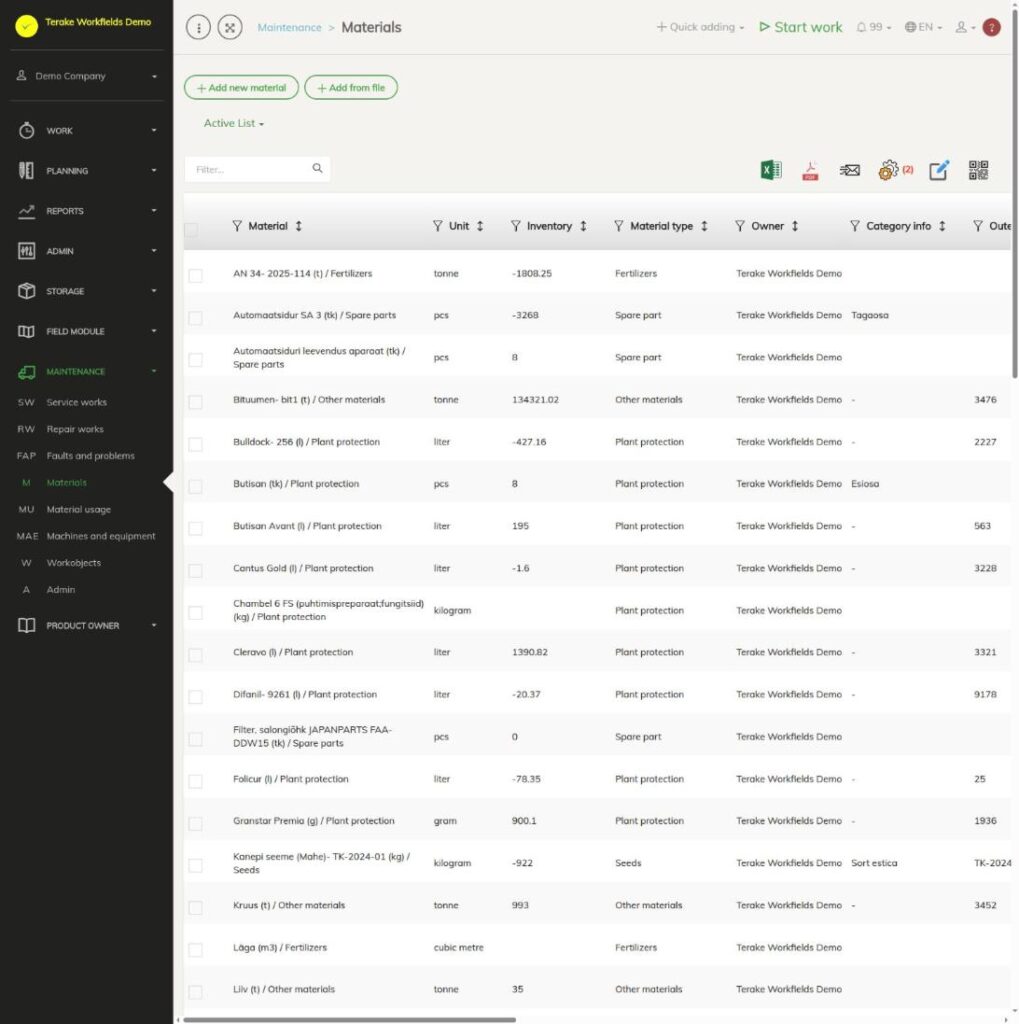Screen dimensions: 1019x1024
Task: Open the Kruus (t) material row
Action: 289,905
